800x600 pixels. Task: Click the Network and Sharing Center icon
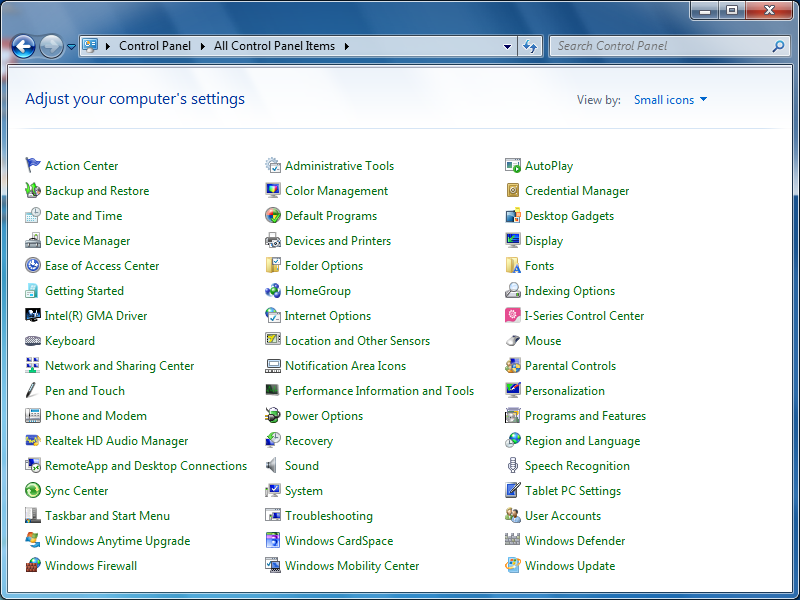[33, 365]
